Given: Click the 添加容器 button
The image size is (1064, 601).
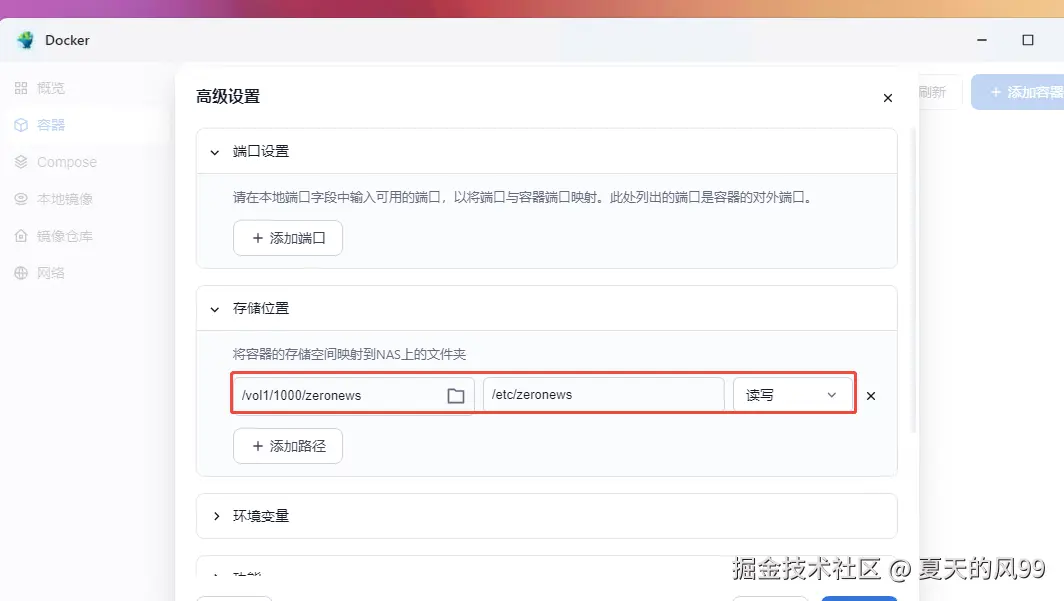Looking at the screenshot, I should coord(1019,92).
